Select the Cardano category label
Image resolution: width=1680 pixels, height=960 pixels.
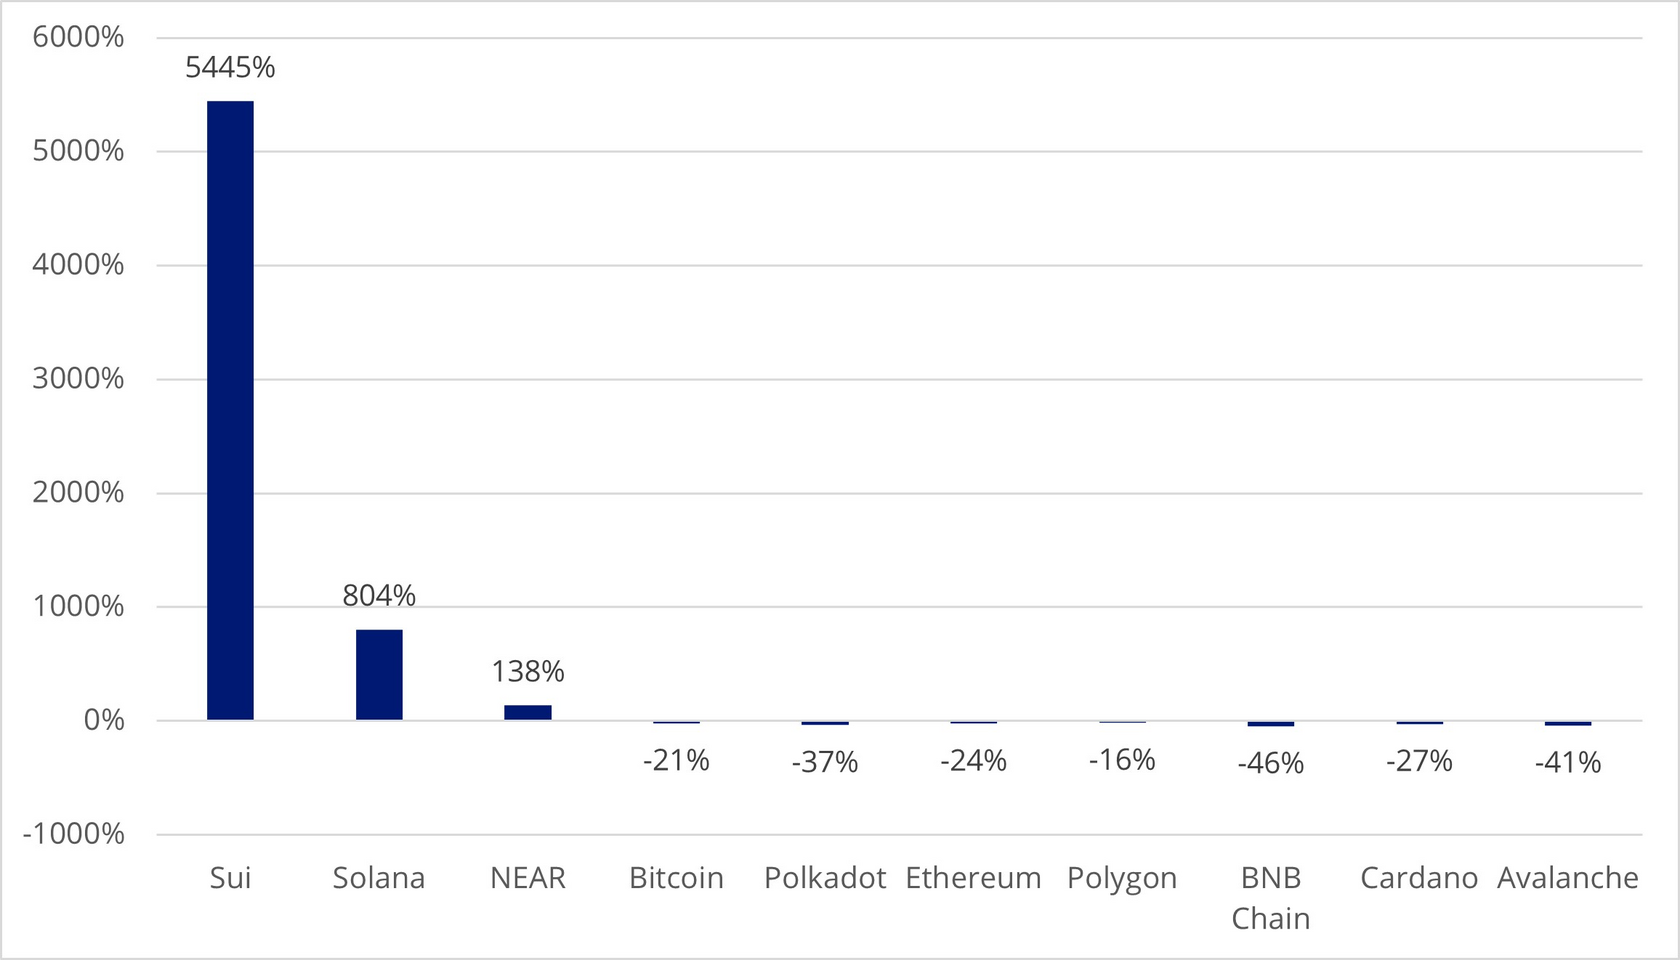[x=1419, y=878]
